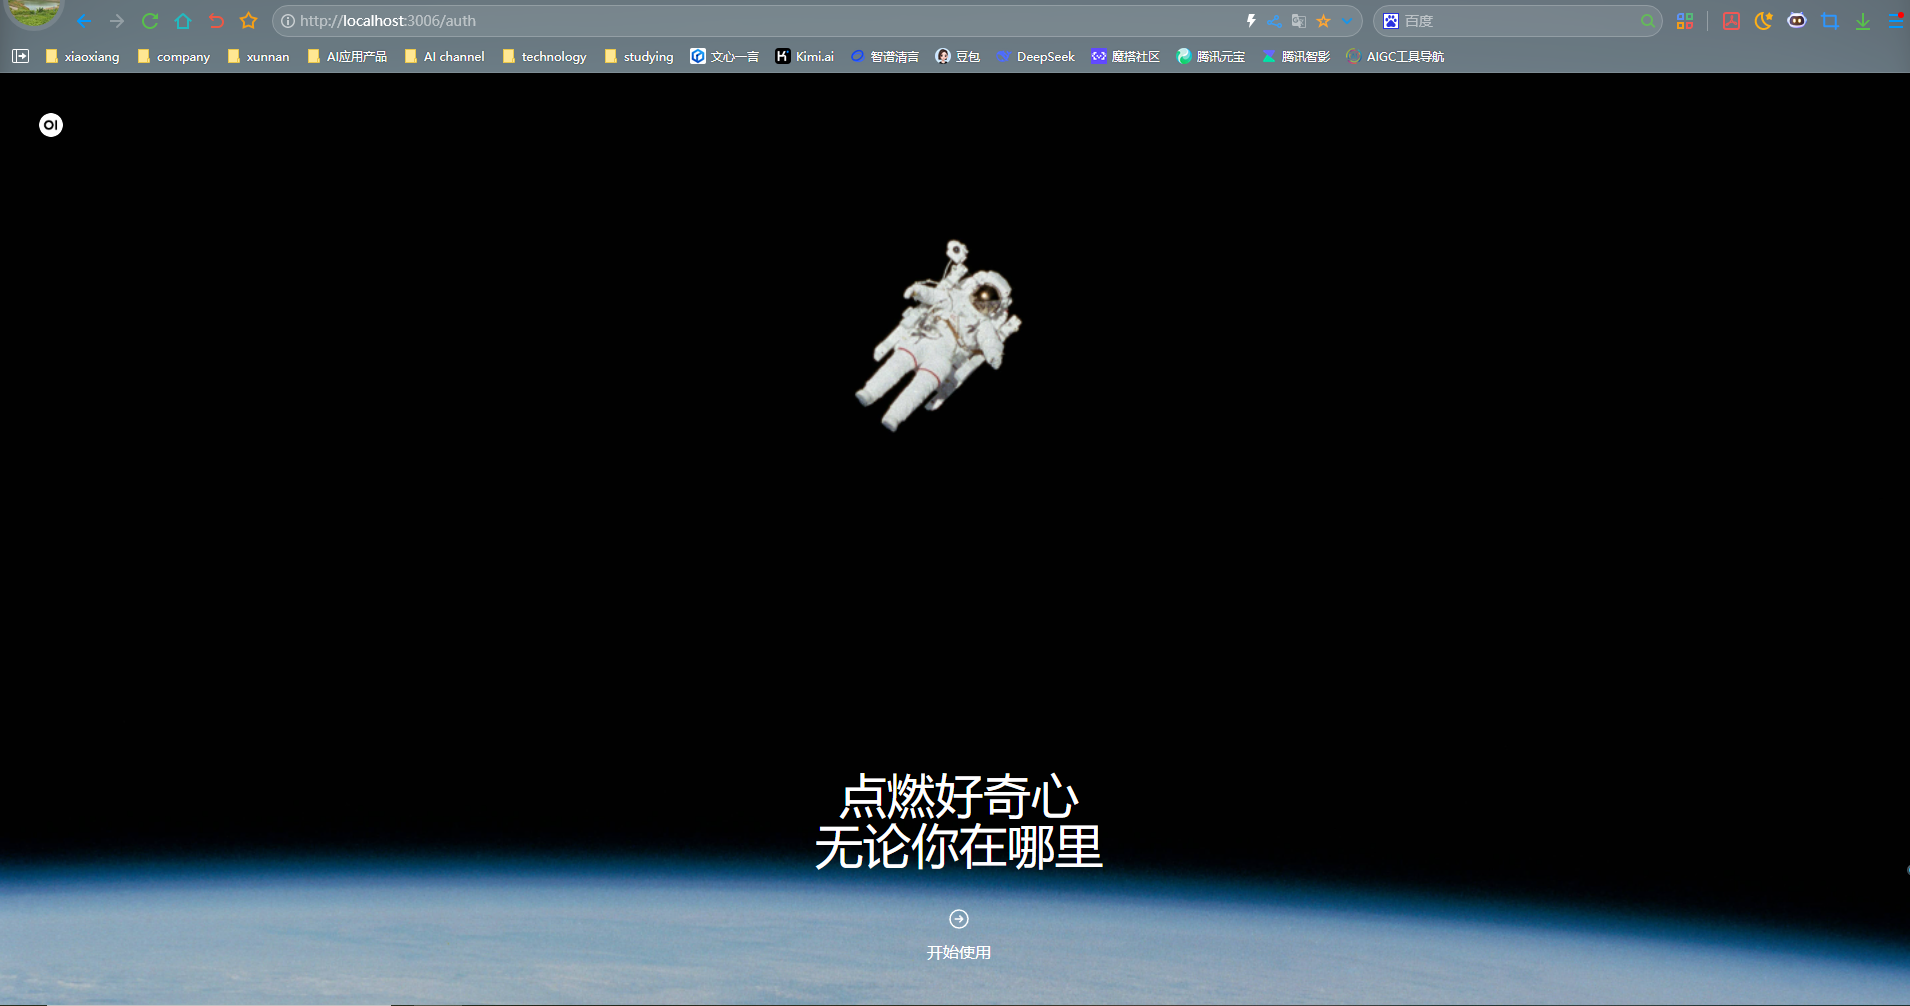
Task: Click the red undo closed-tab arrow
Action: point(216,21)
